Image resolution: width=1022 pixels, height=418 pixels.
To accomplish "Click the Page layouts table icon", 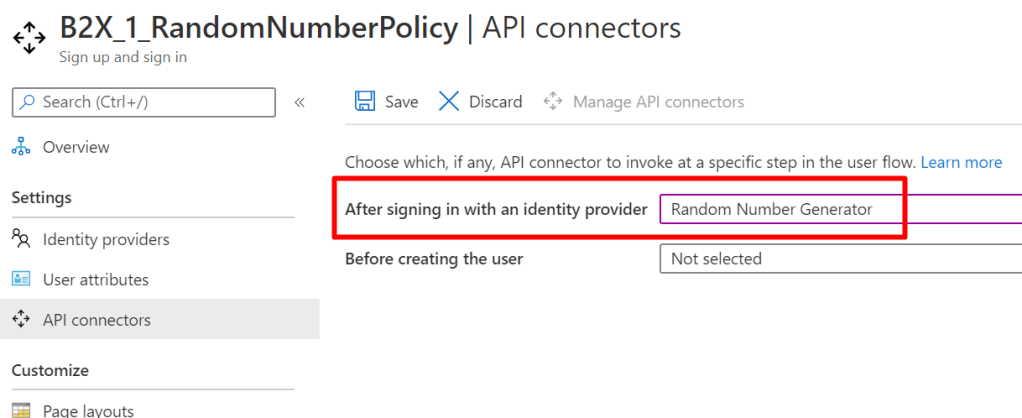I will coord(21,410).
